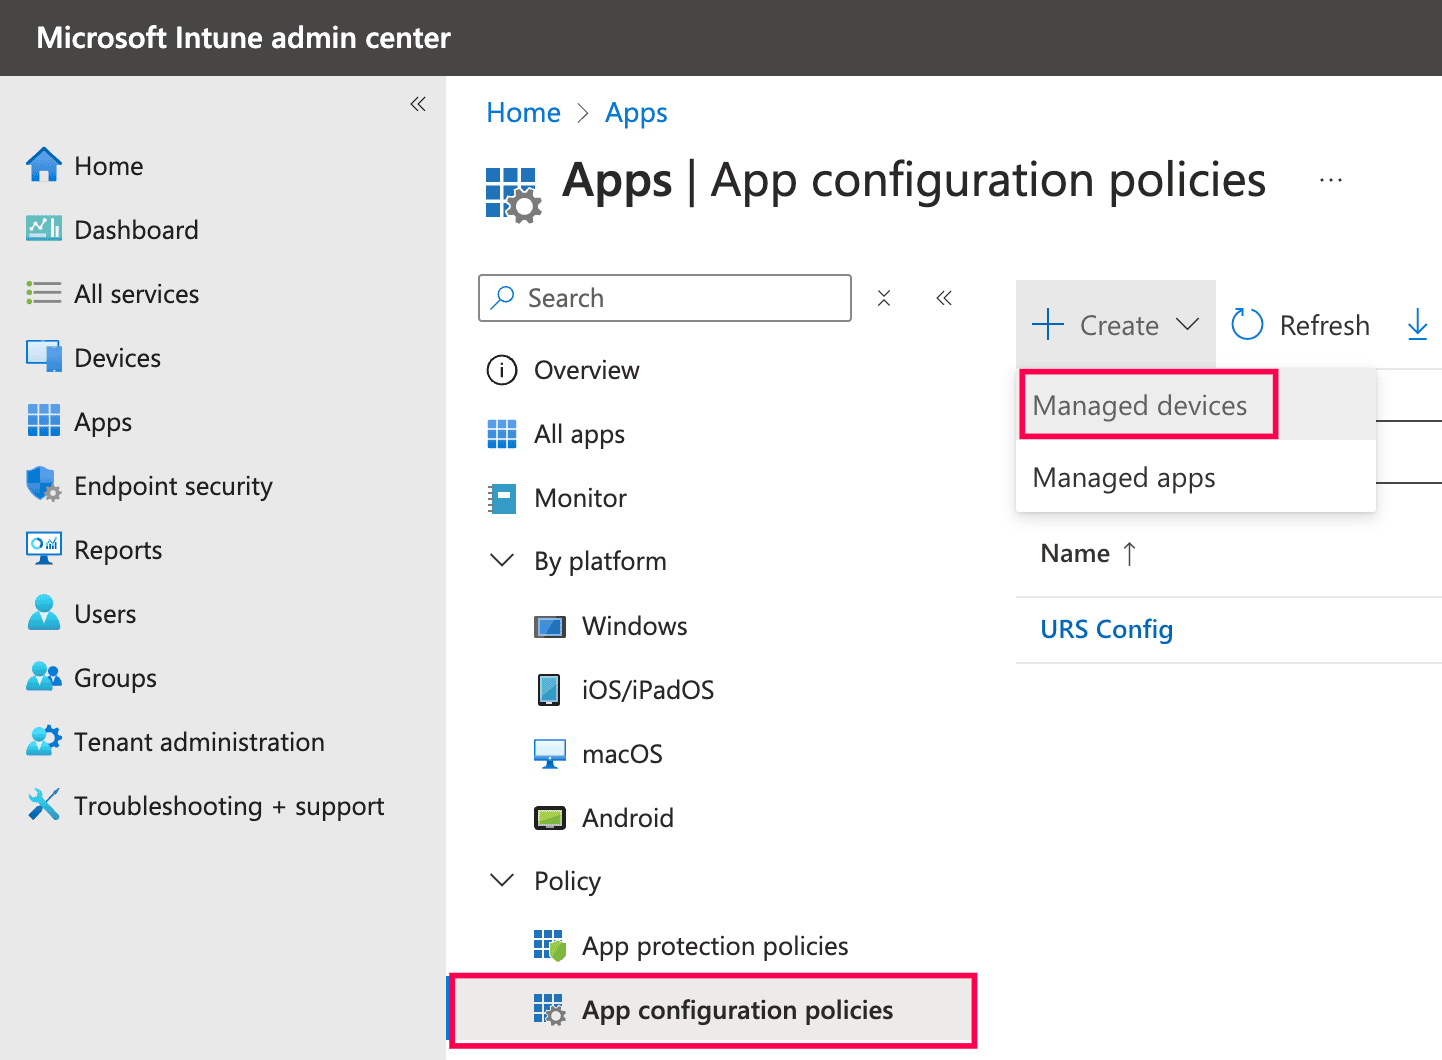
Task: Click the Refresh button
Action: [1300, 325]
